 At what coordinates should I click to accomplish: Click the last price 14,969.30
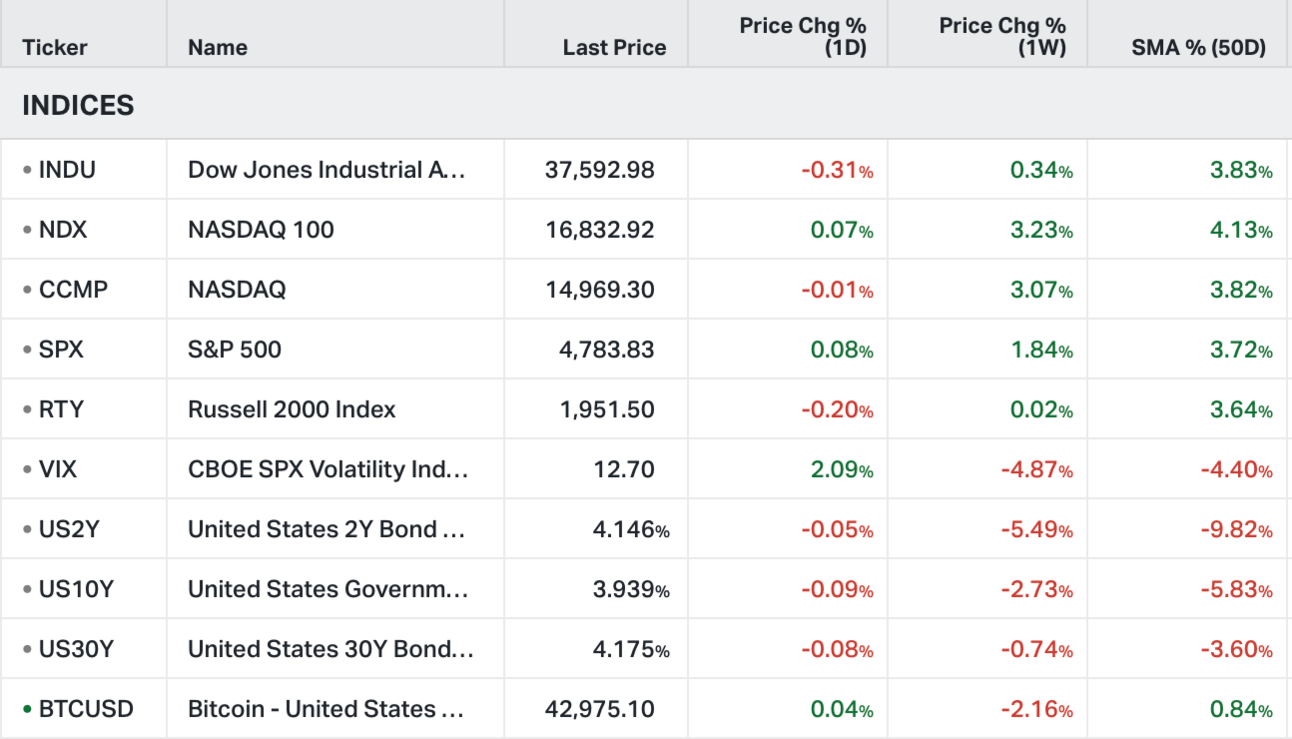point(600,290)
